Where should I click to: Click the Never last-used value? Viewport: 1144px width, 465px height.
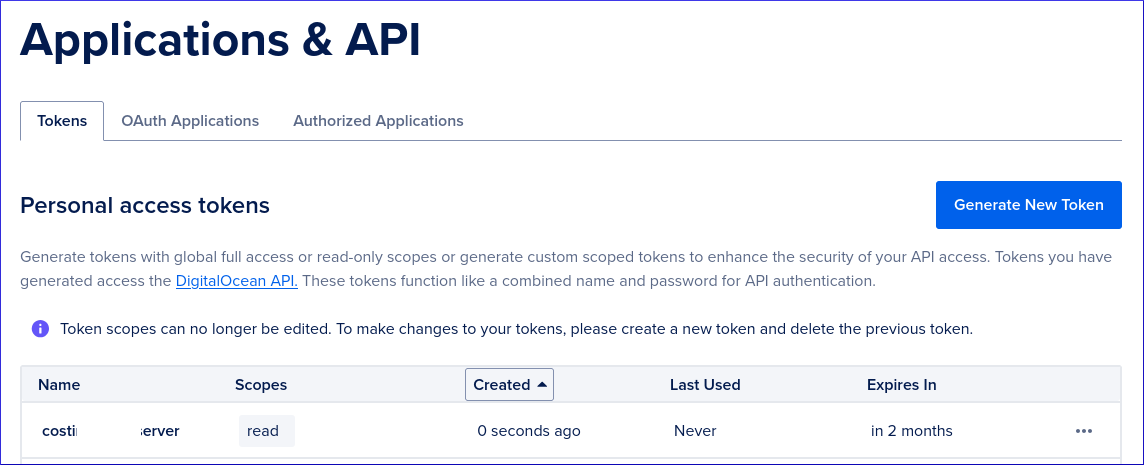tap(695, 431)
